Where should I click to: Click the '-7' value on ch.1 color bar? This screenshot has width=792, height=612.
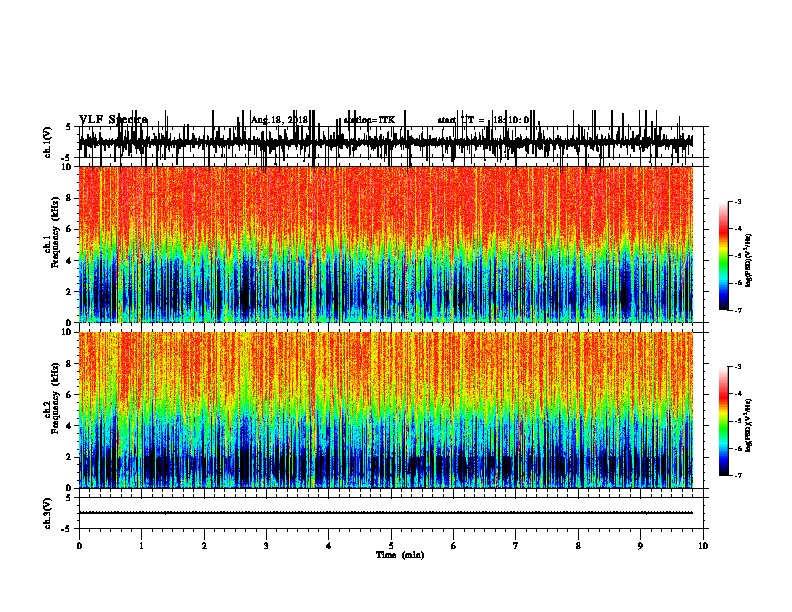(737, 310)
